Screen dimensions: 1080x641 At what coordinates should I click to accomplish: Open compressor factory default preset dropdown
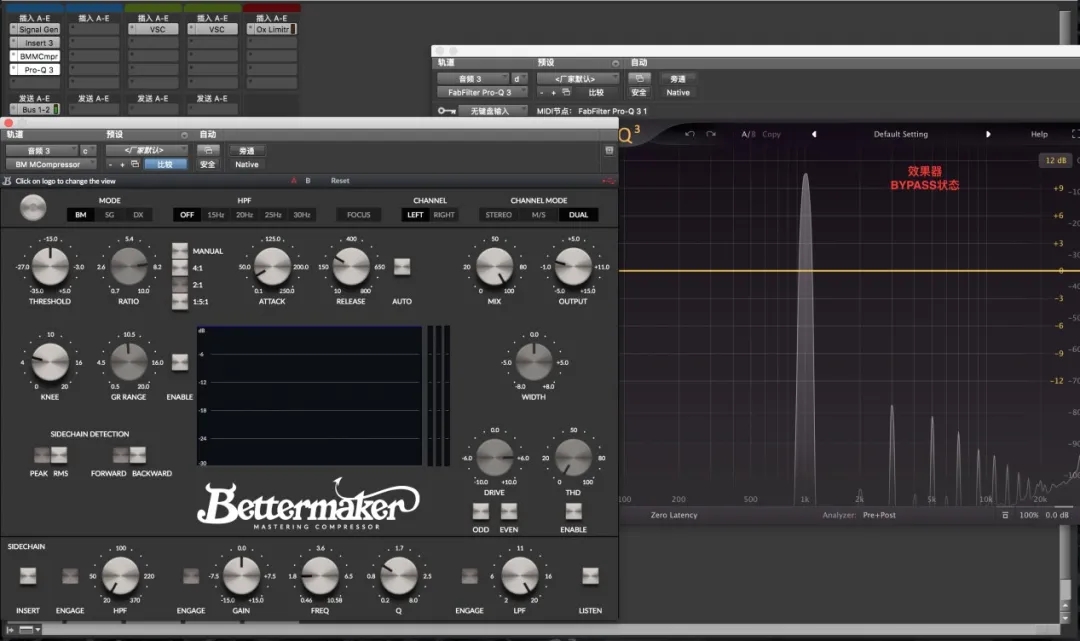[x=146, y=150]
